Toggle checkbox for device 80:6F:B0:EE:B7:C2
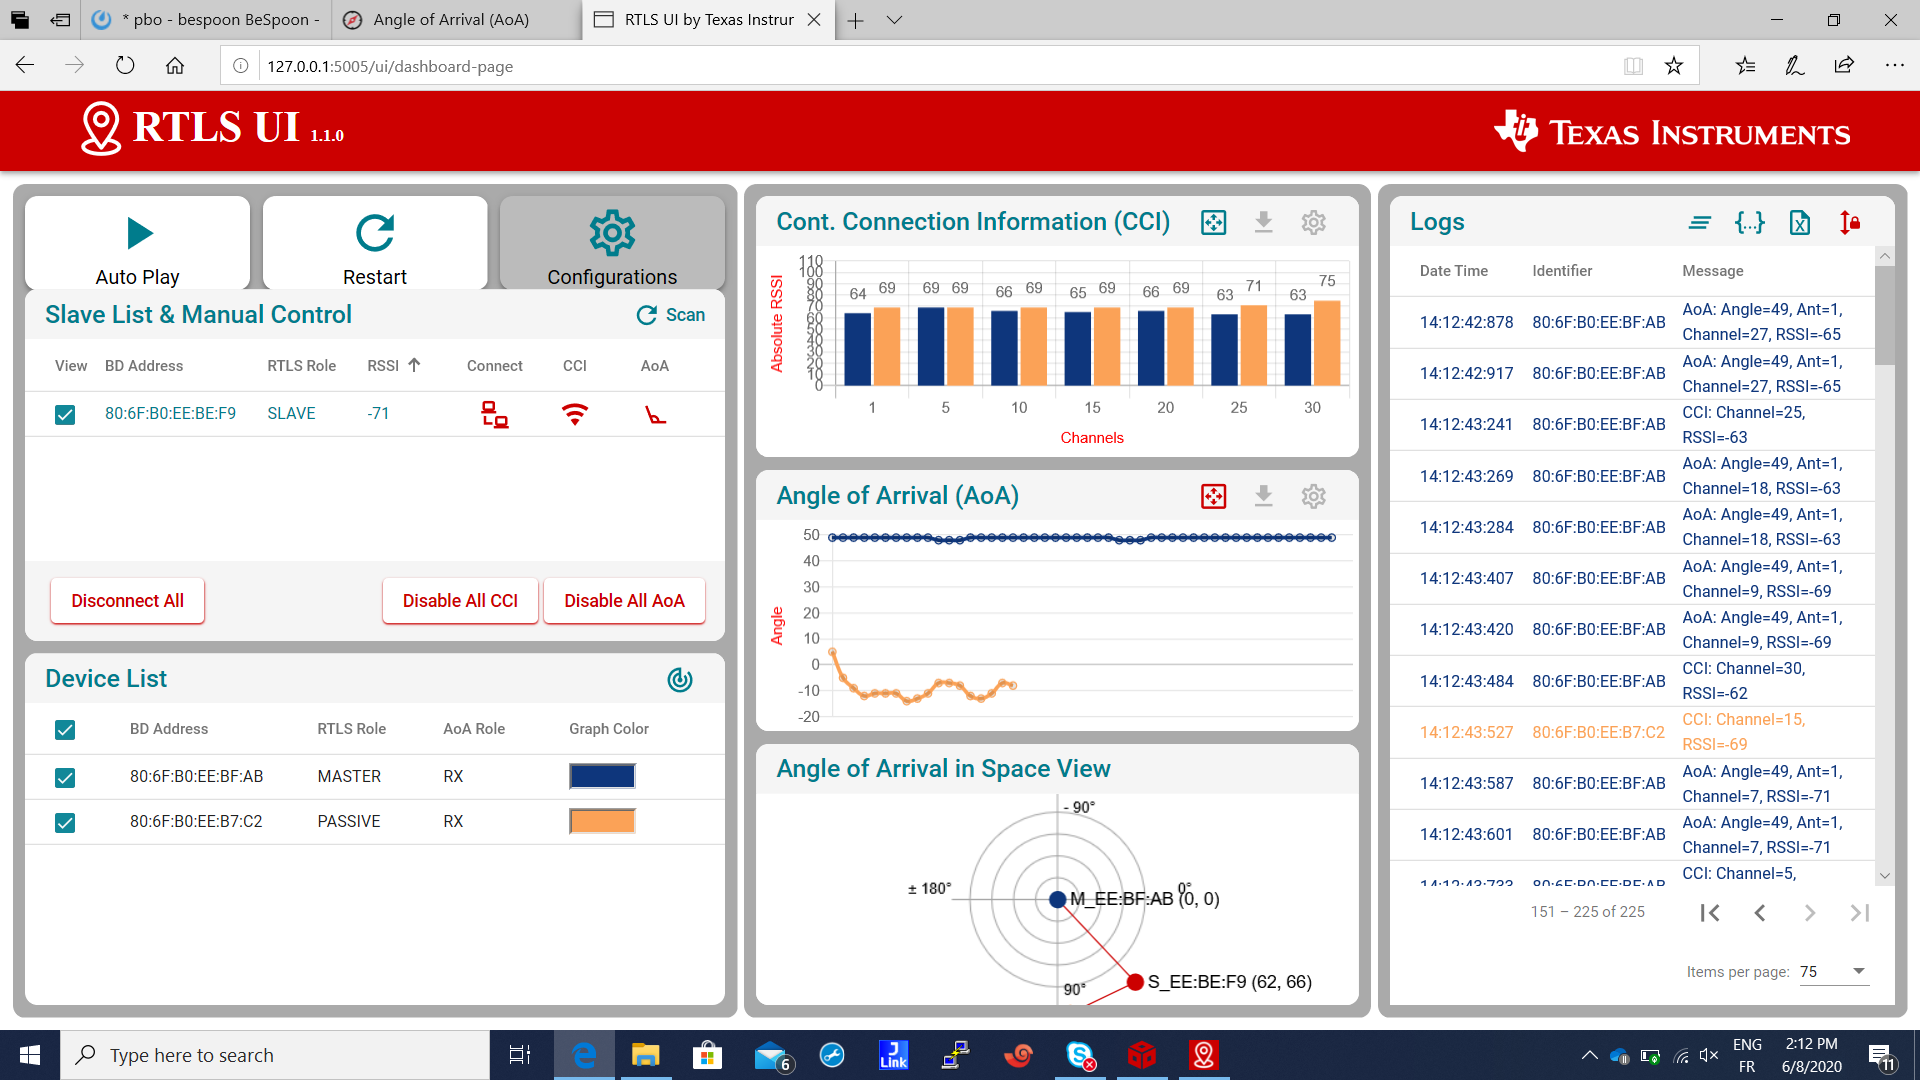1920x1080 pixels. point(65,823)
